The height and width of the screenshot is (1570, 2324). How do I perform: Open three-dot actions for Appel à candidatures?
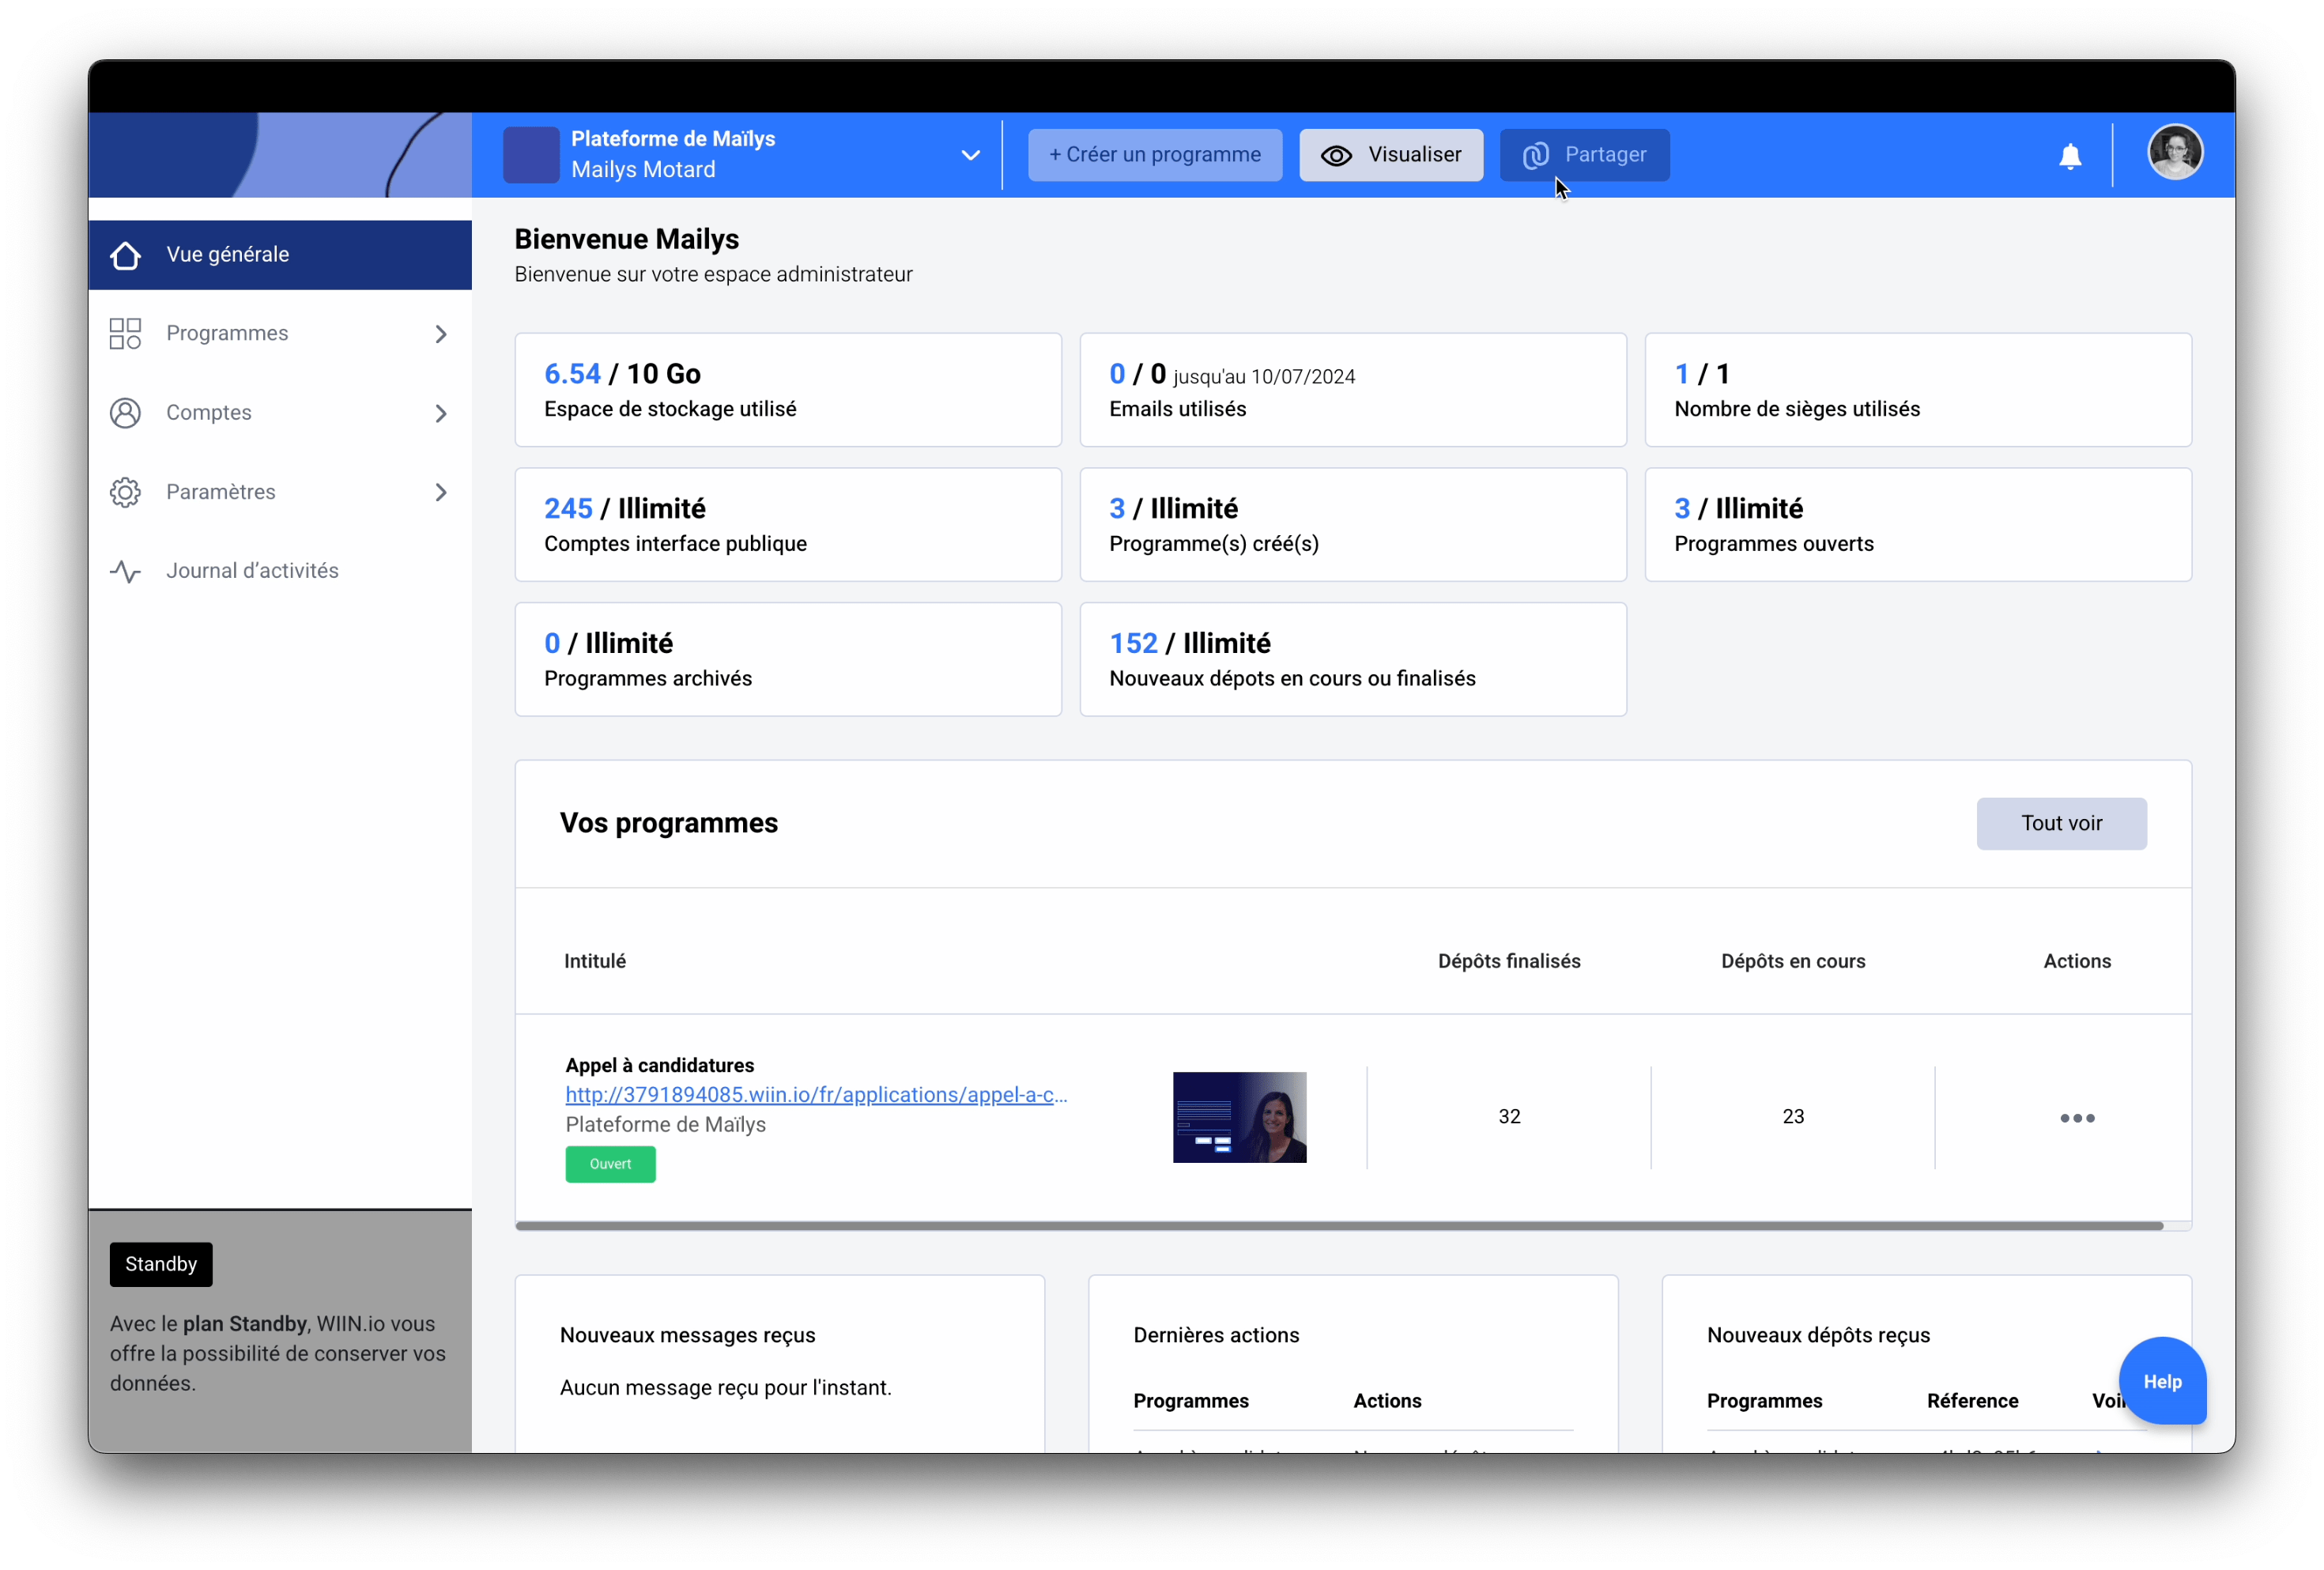(2077, 1117)
